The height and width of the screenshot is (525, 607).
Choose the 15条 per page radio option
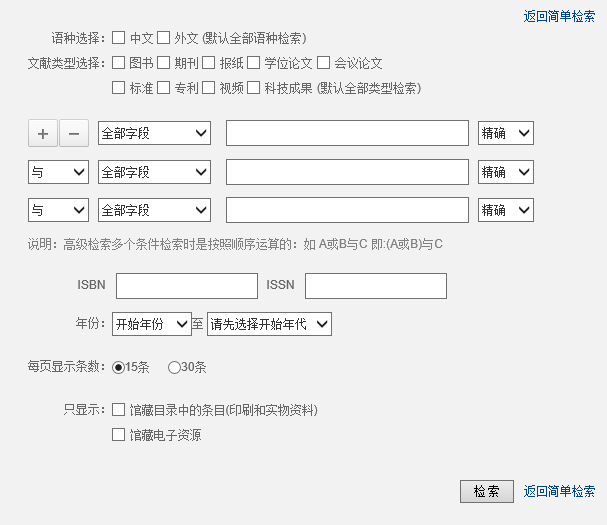(x=119, y=367)
